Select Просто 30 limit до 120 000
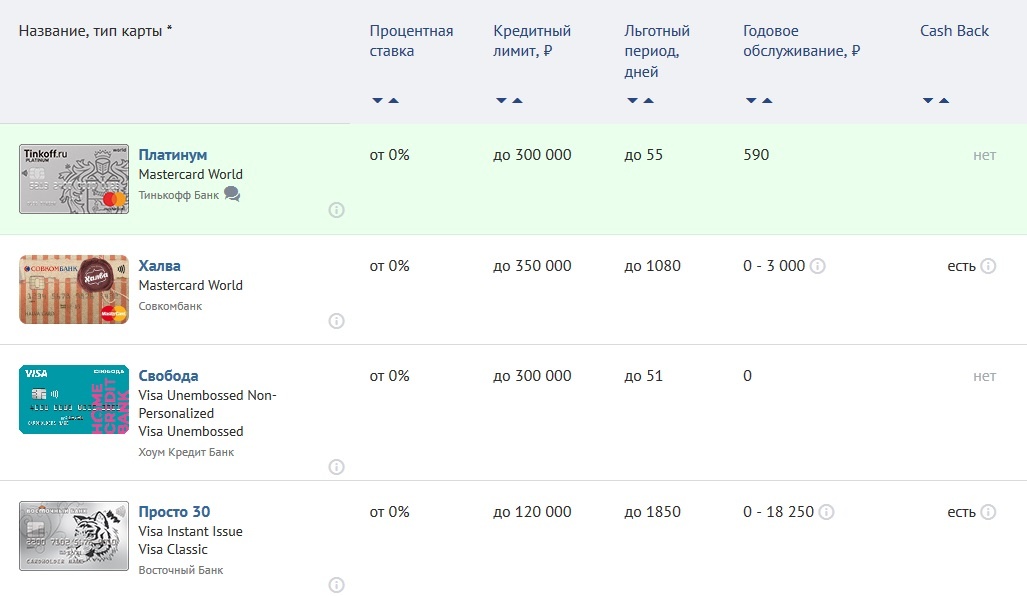Viewport: 1027px width, 596px height. tap(532, 512)
